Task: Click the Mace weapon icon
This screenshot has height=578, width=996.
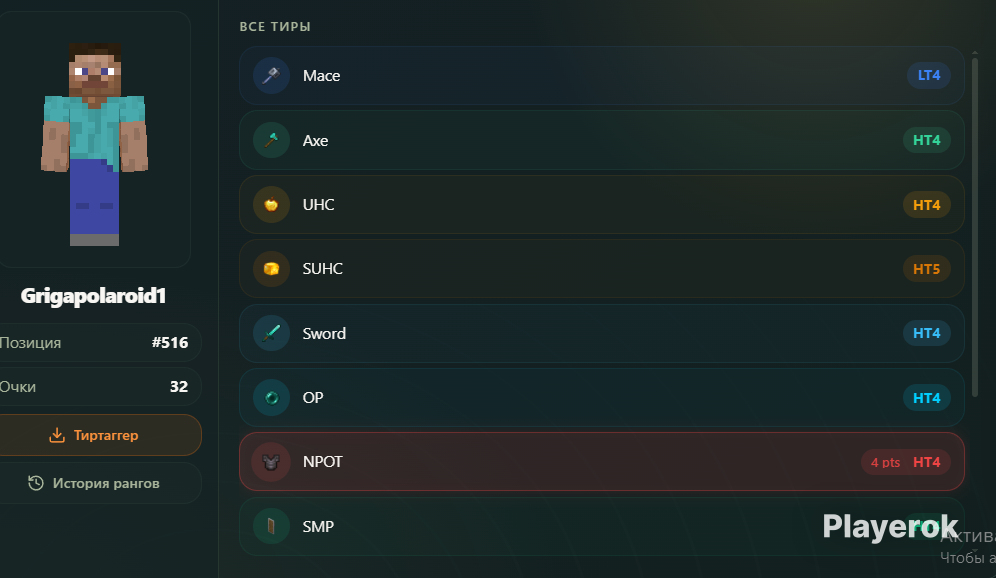Action: coord(271,76)
